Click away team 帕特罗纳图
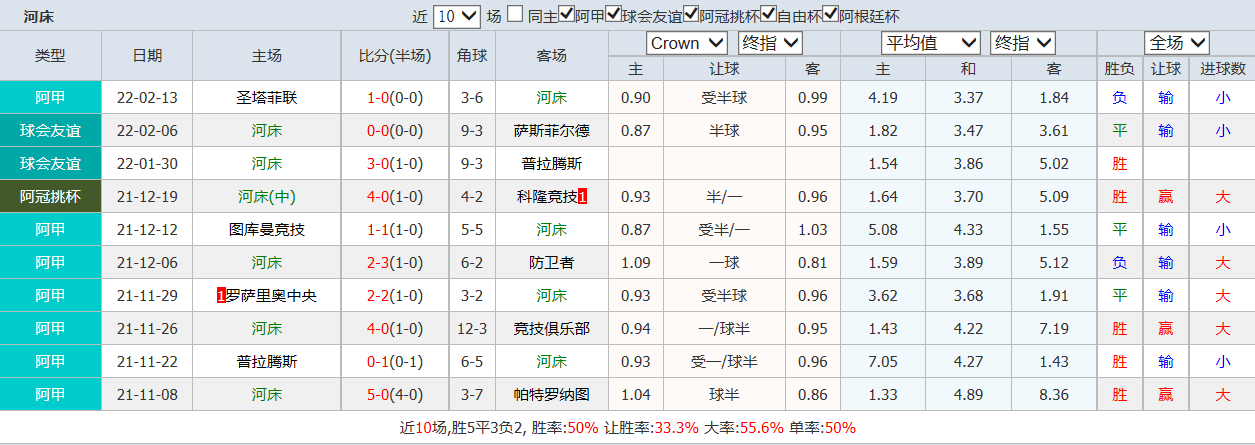 pyautogui.click(x=552, y=395)
